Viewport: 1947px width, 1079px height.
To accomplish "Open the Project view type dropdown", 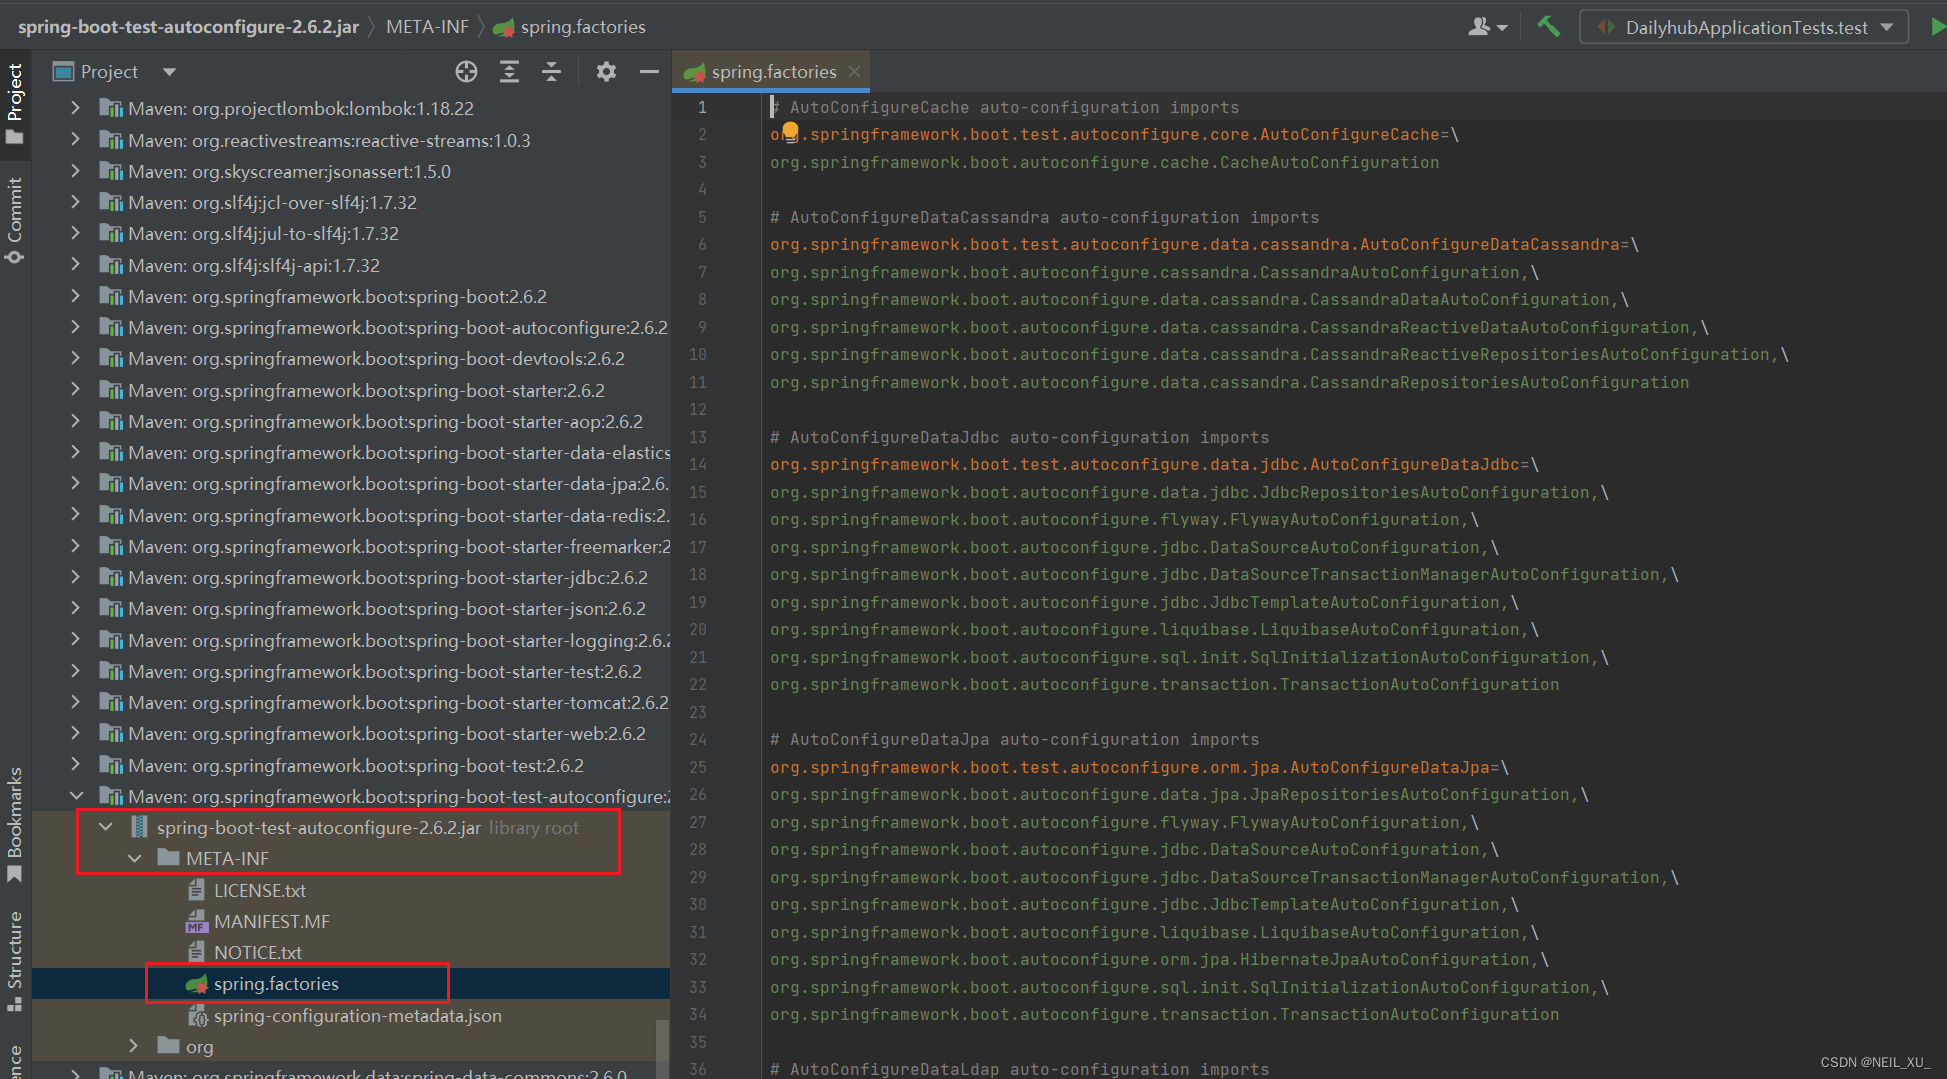I will pos(169,72).
